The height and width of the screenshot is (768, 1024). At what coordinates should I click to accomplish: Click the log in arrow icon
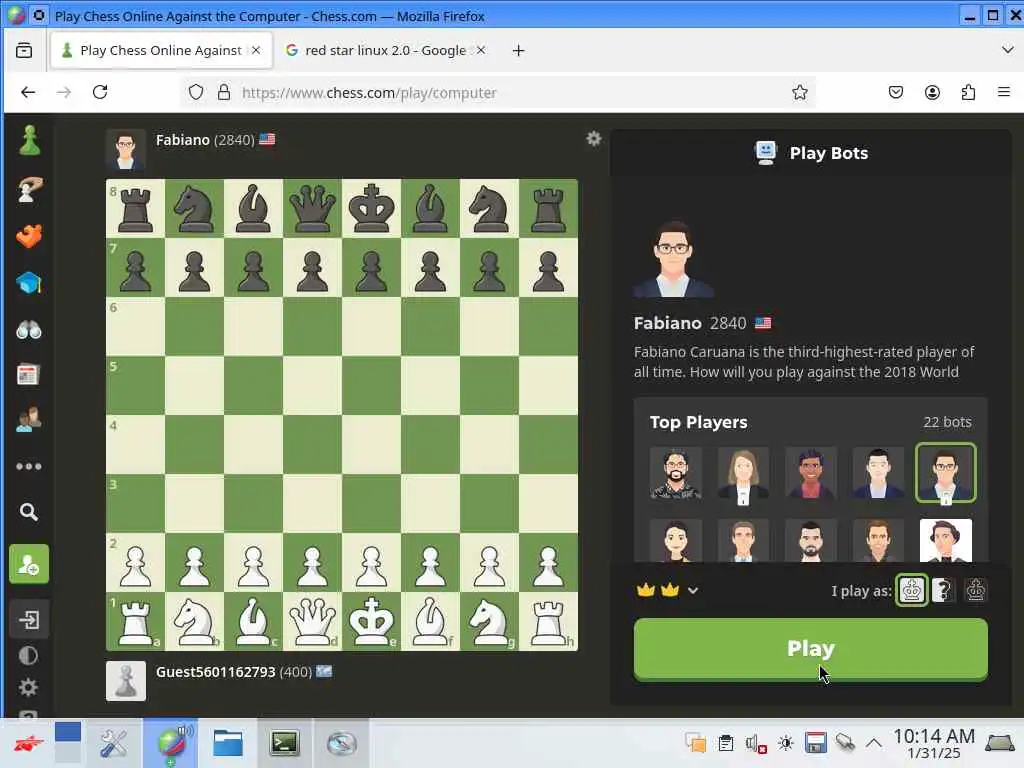29,618
